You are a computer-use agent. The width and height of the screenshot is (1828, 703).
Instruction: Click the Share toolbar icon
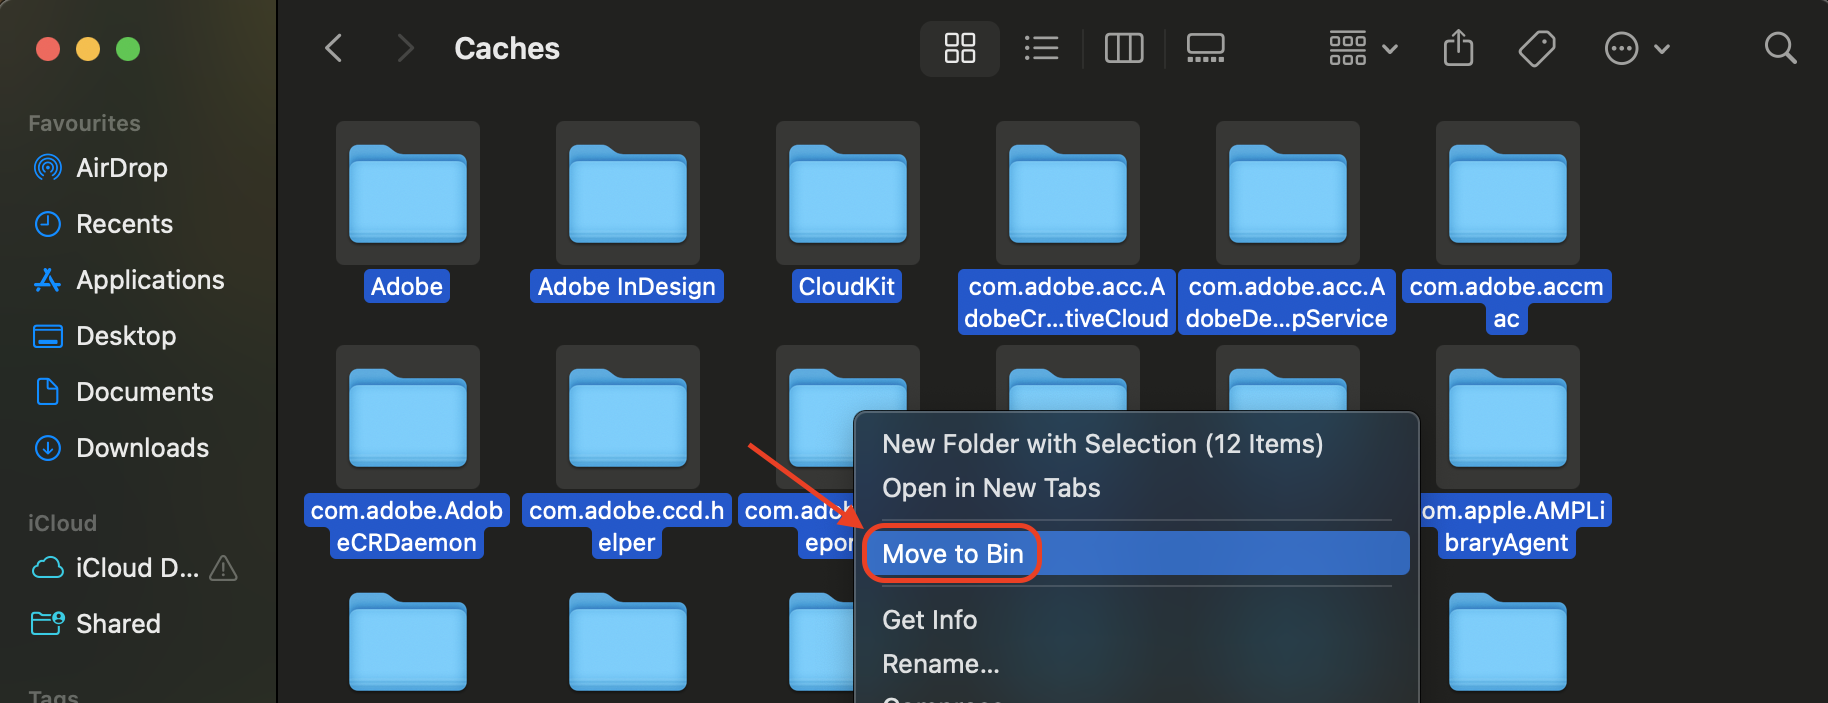tap(1459, 48)
